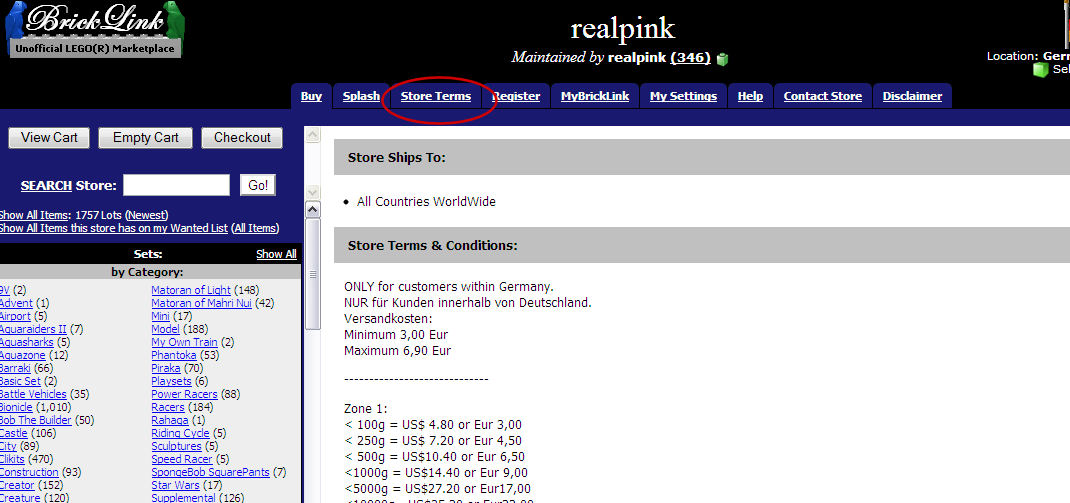This screenshot has width=1070, height=503.
Task: Open the My Own Train category
Action: pos(184,342)
